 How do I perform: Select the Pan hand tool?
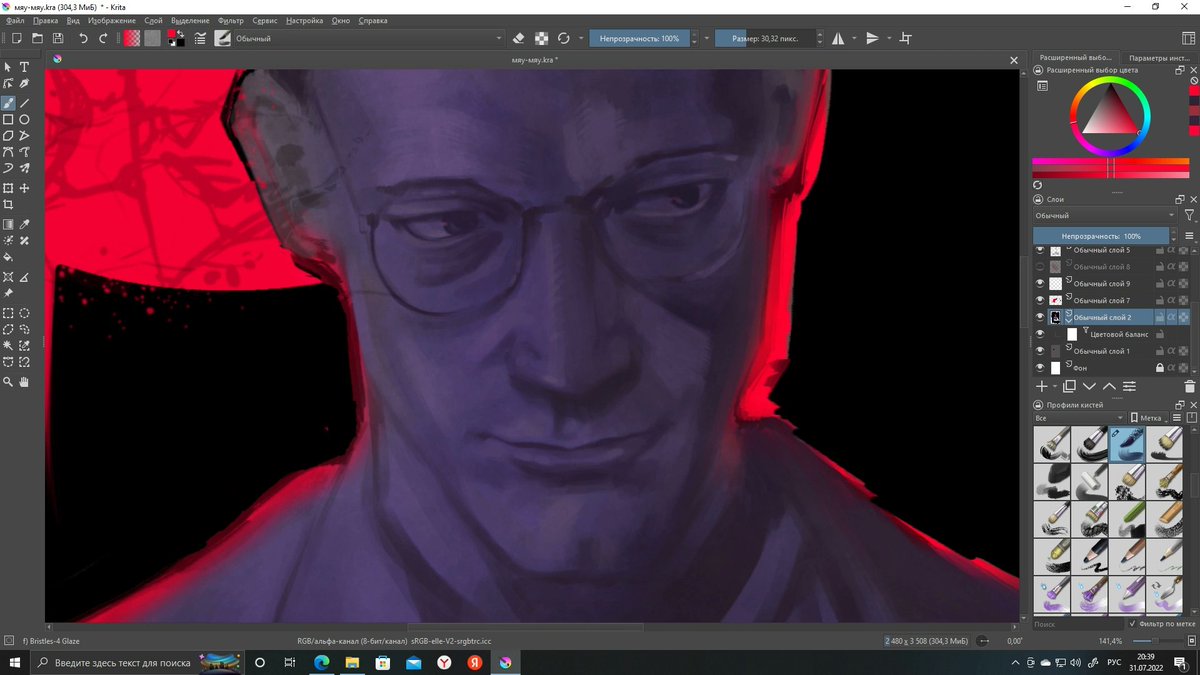tap(24, 382)
